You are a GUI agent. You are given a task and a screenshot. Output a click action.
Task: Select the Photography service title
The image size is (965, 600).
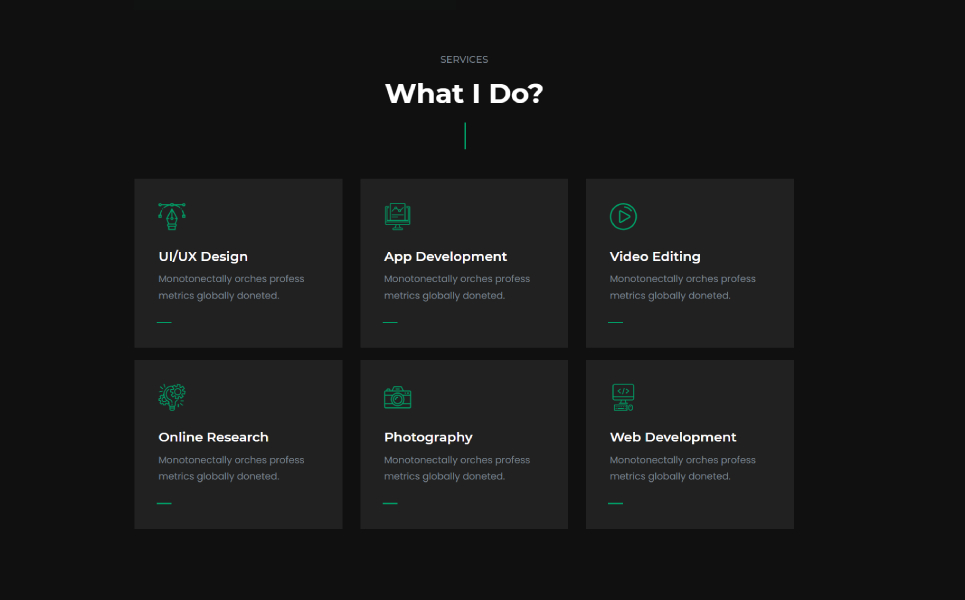click(428, 438)
